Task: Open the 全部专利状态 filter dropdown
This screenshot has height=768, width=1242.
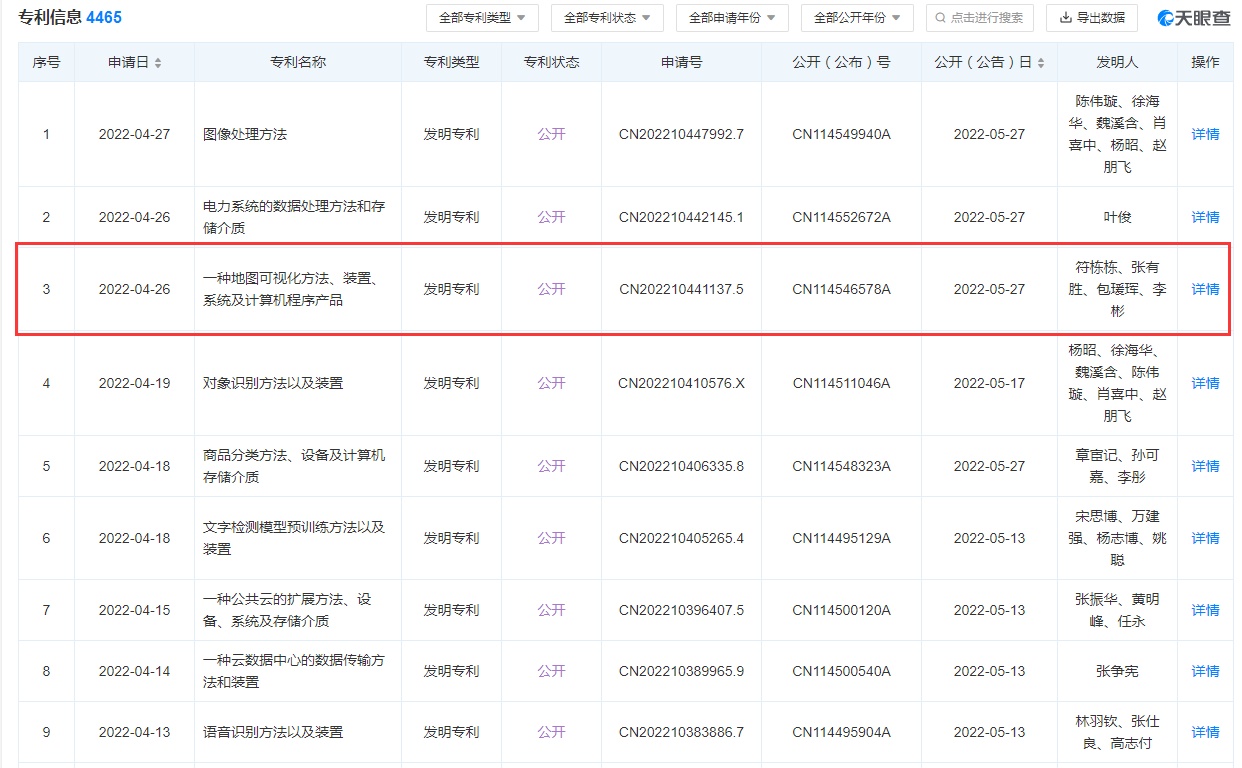Action: [x=607, y=18]
